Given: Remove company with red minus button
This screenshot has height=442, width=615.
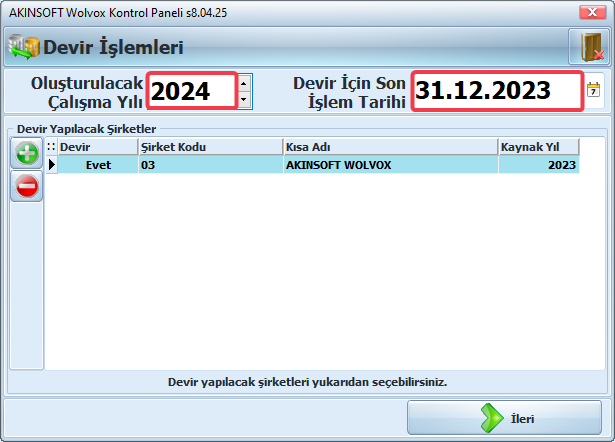Looking at the screenshot, I should [27, 186].
